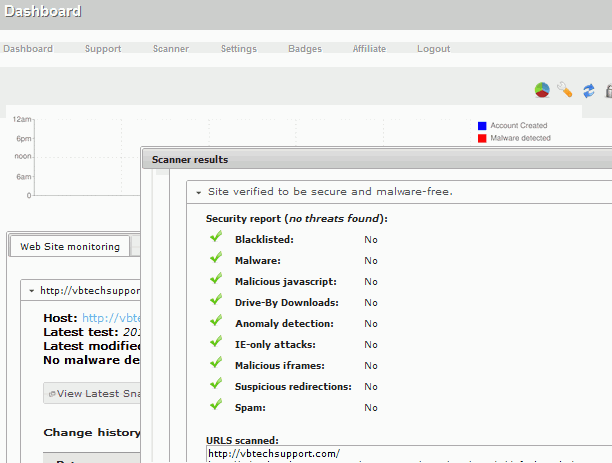This screenshot has width=612, height=463.
Task: Collapse the vbtechsupport site monitoring entry
Action: [32, 291]
